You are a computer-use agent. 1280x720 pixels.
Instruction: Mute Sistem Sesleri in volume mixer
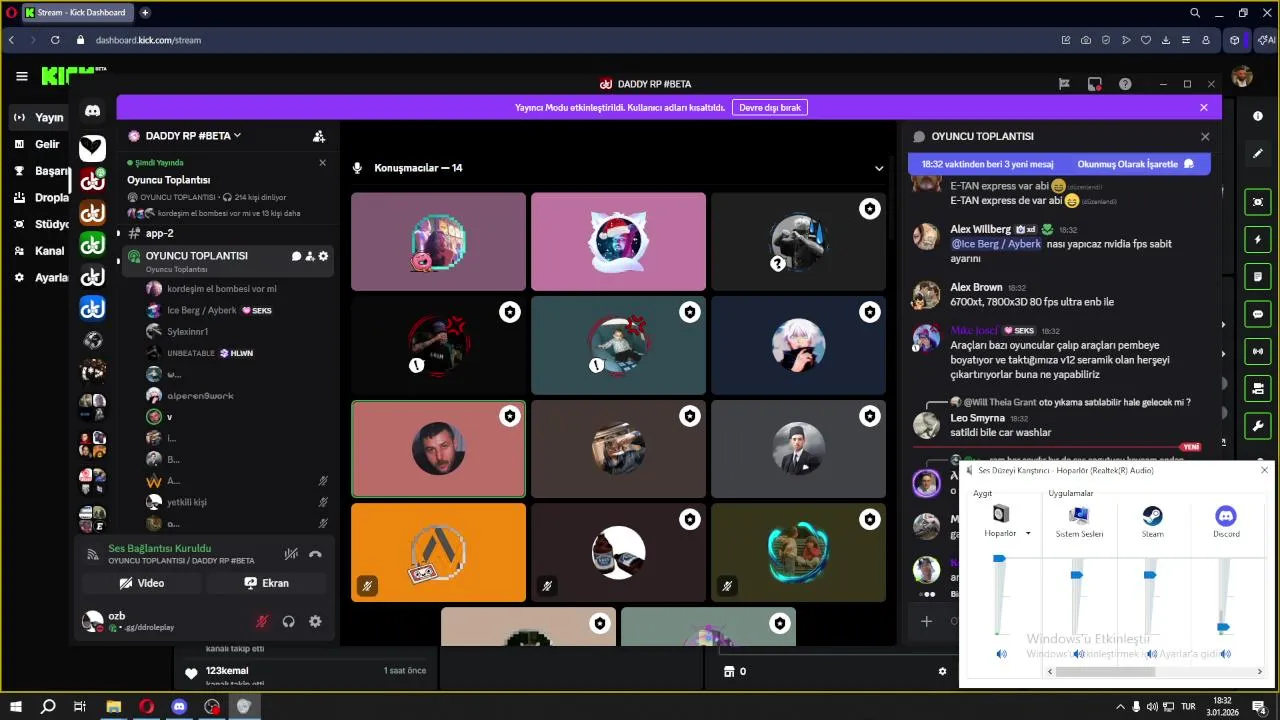[x=1078, y=654]
